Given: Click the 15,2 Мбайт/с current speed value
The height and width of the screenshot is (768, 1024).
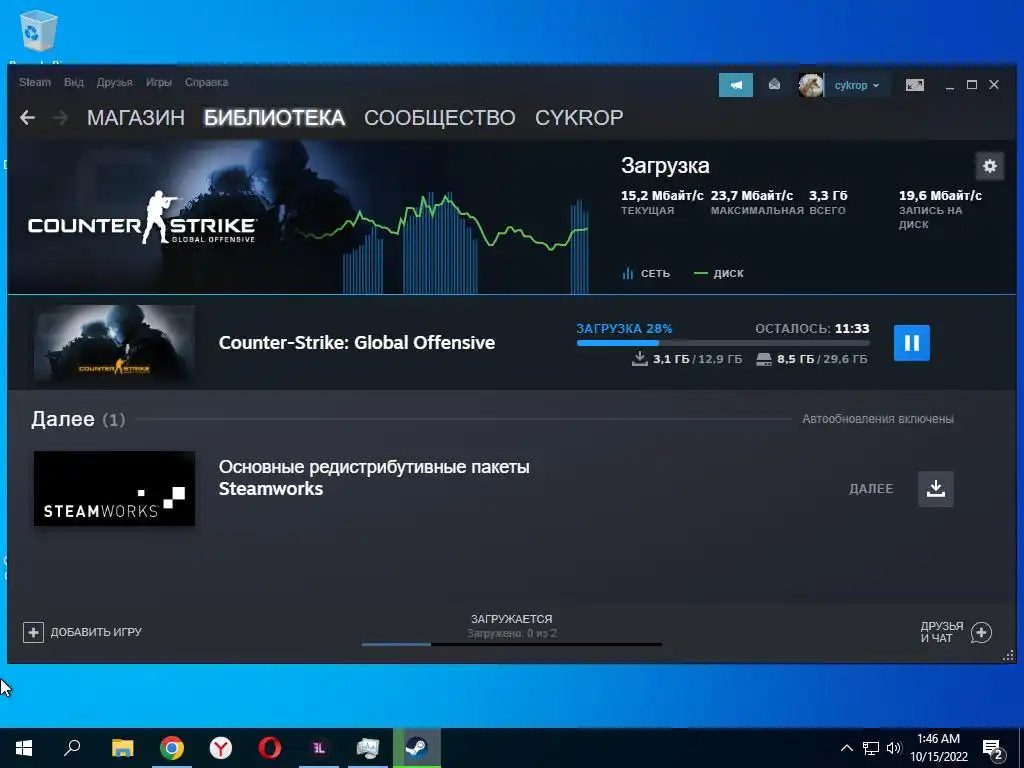Looking at the screenshot, I should point(662,195).
